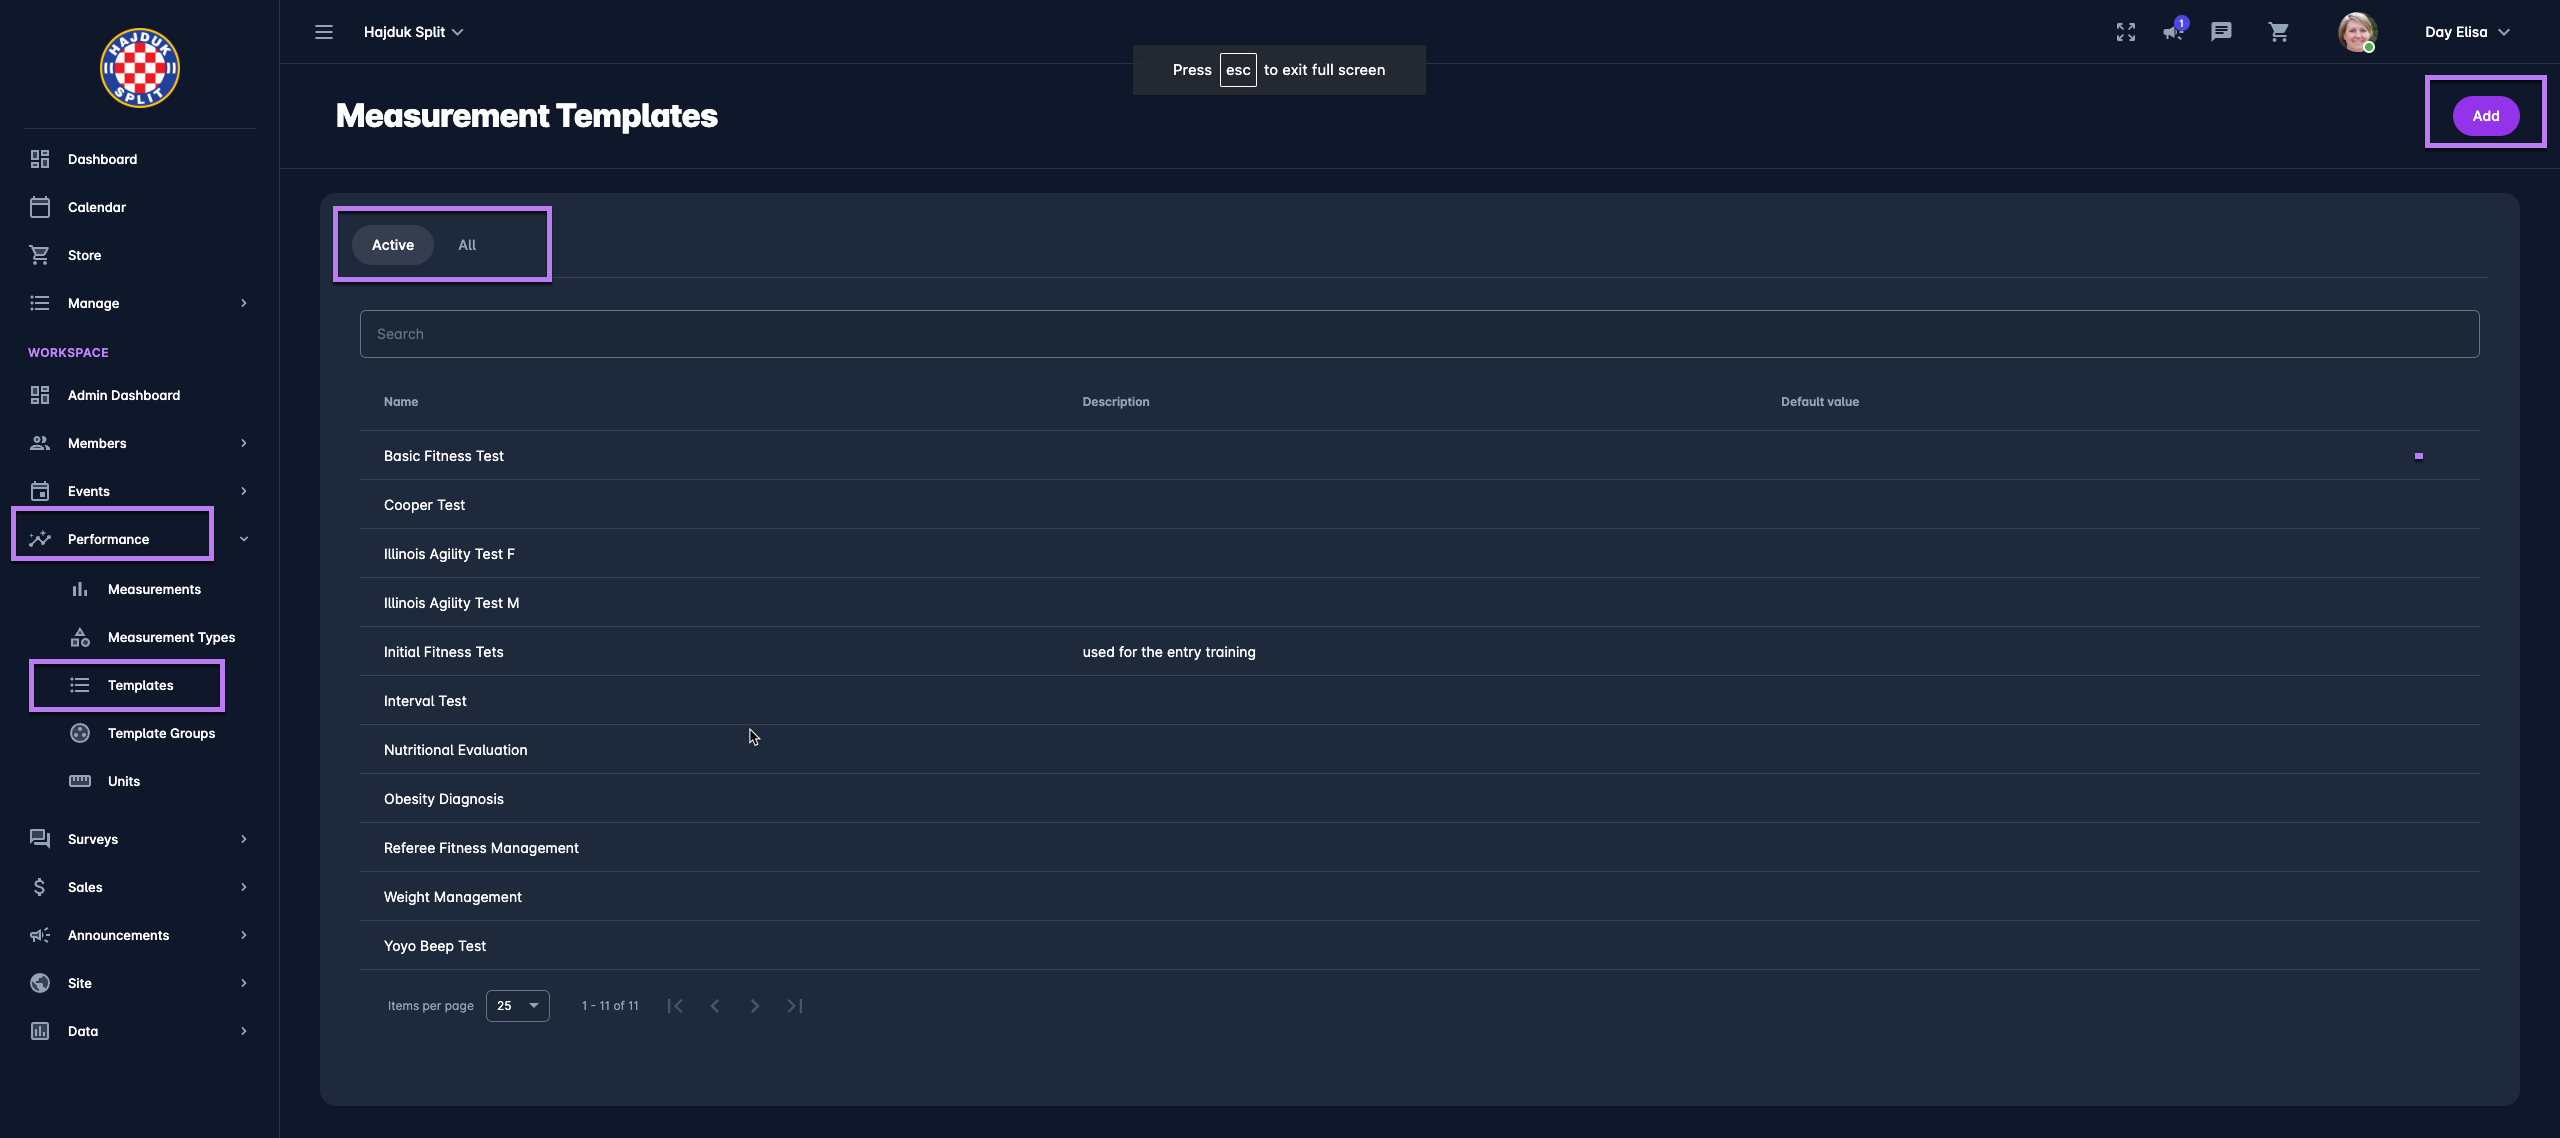Switch to the All filter

click(467, 245)
